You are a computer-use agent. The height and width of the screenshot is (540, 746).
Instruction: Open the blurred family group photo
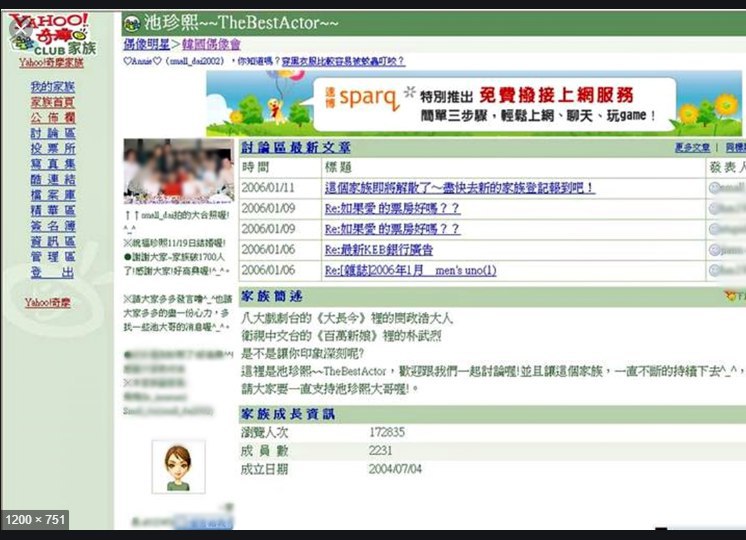pos(178,170)
